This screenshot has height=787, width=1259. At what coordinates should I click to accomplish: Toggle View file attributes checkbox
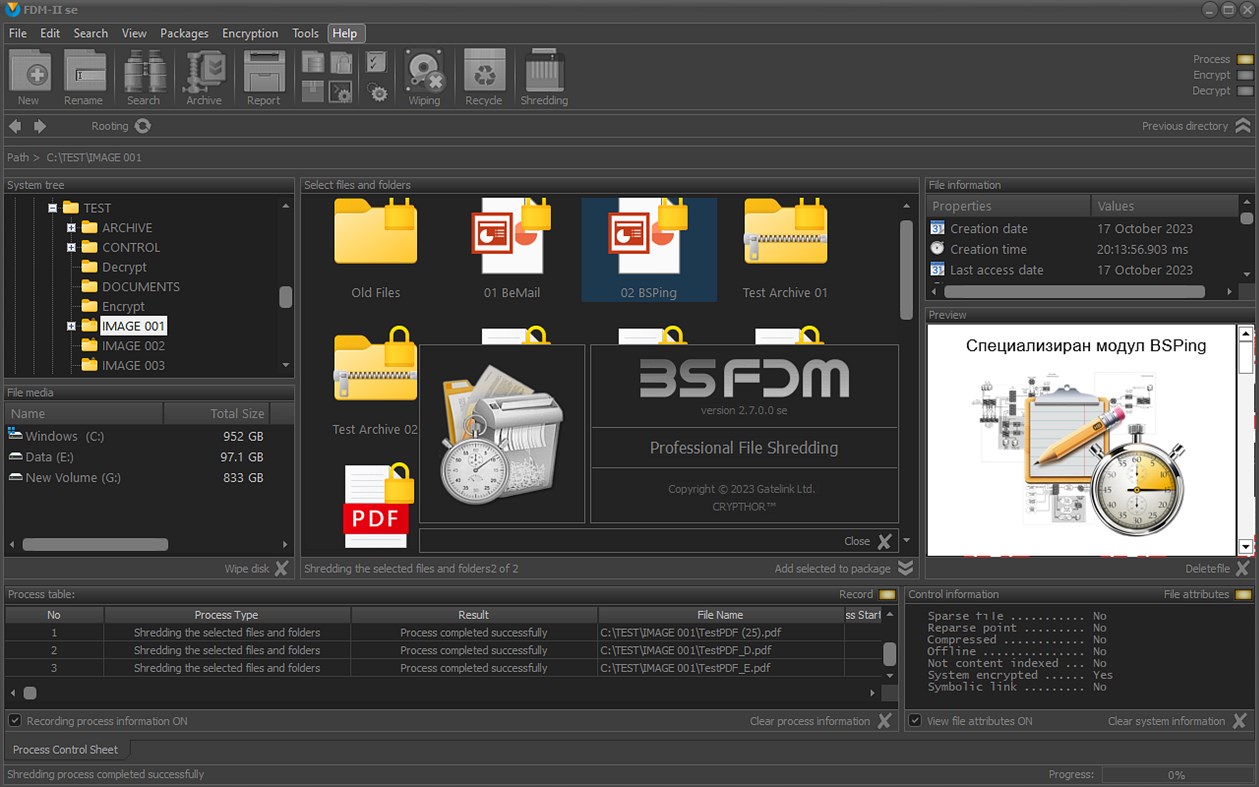tap(915, 721)
